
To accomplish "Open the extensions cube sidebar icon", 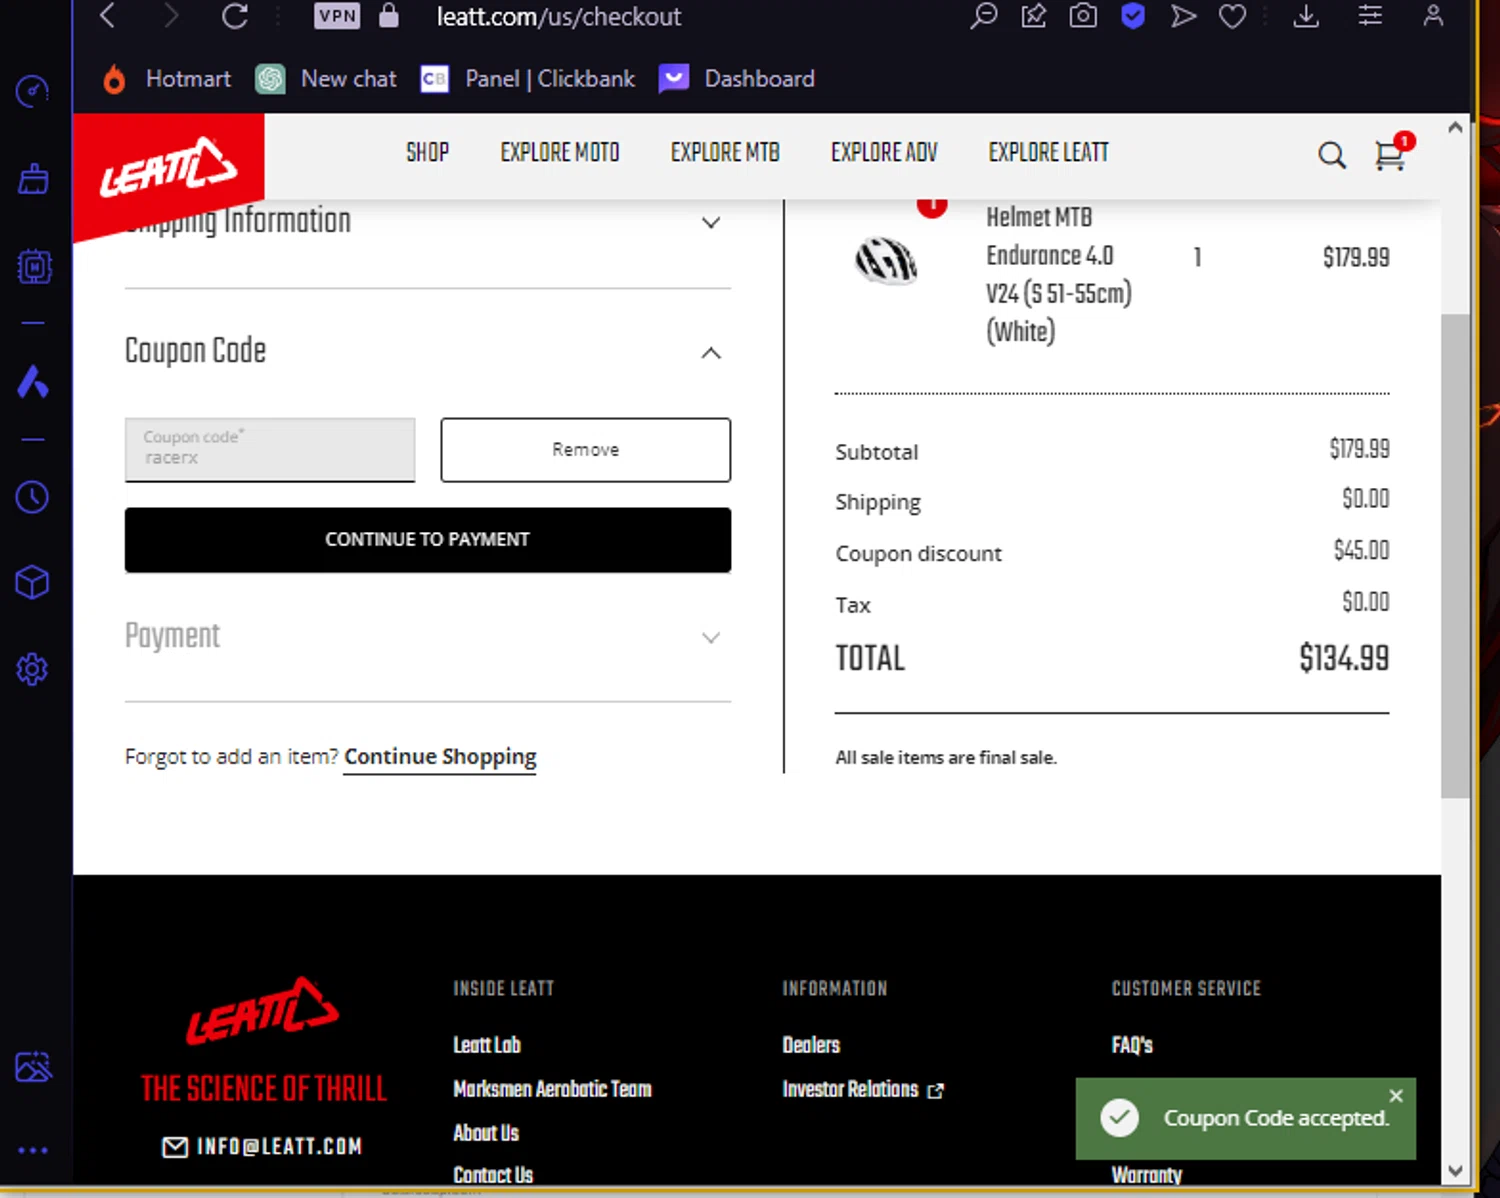I will 33,582.
